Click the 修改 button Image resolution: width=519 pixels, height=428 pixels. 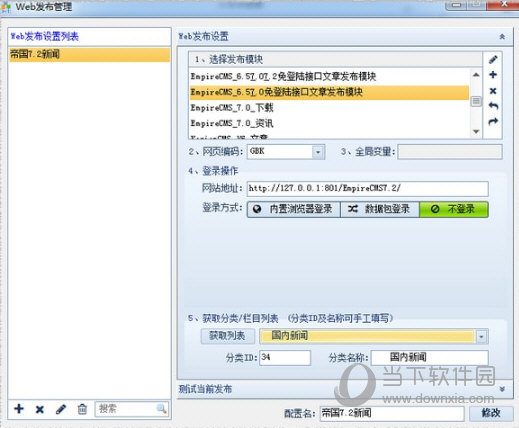[x=491, y=413]
